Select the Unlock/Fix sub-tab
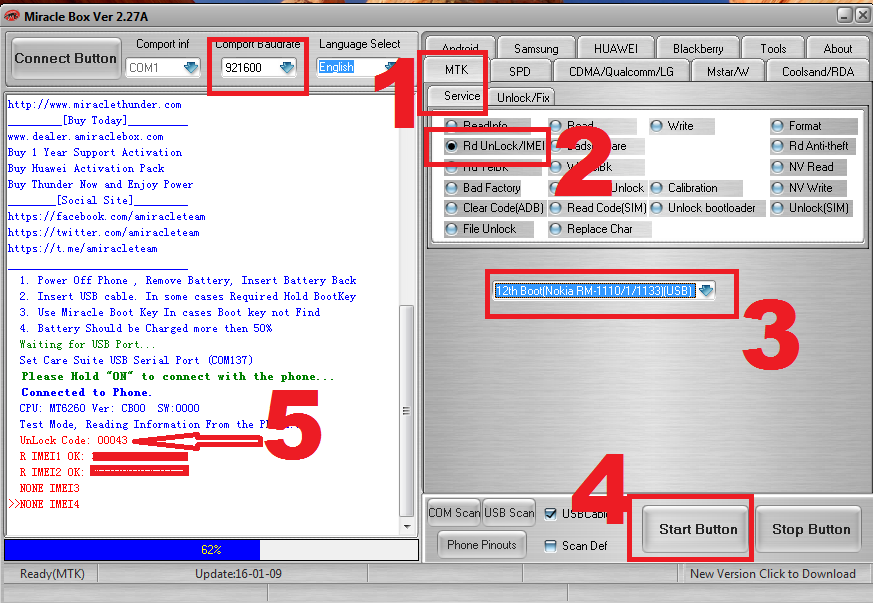873x603 pixels. pos(523,97)
